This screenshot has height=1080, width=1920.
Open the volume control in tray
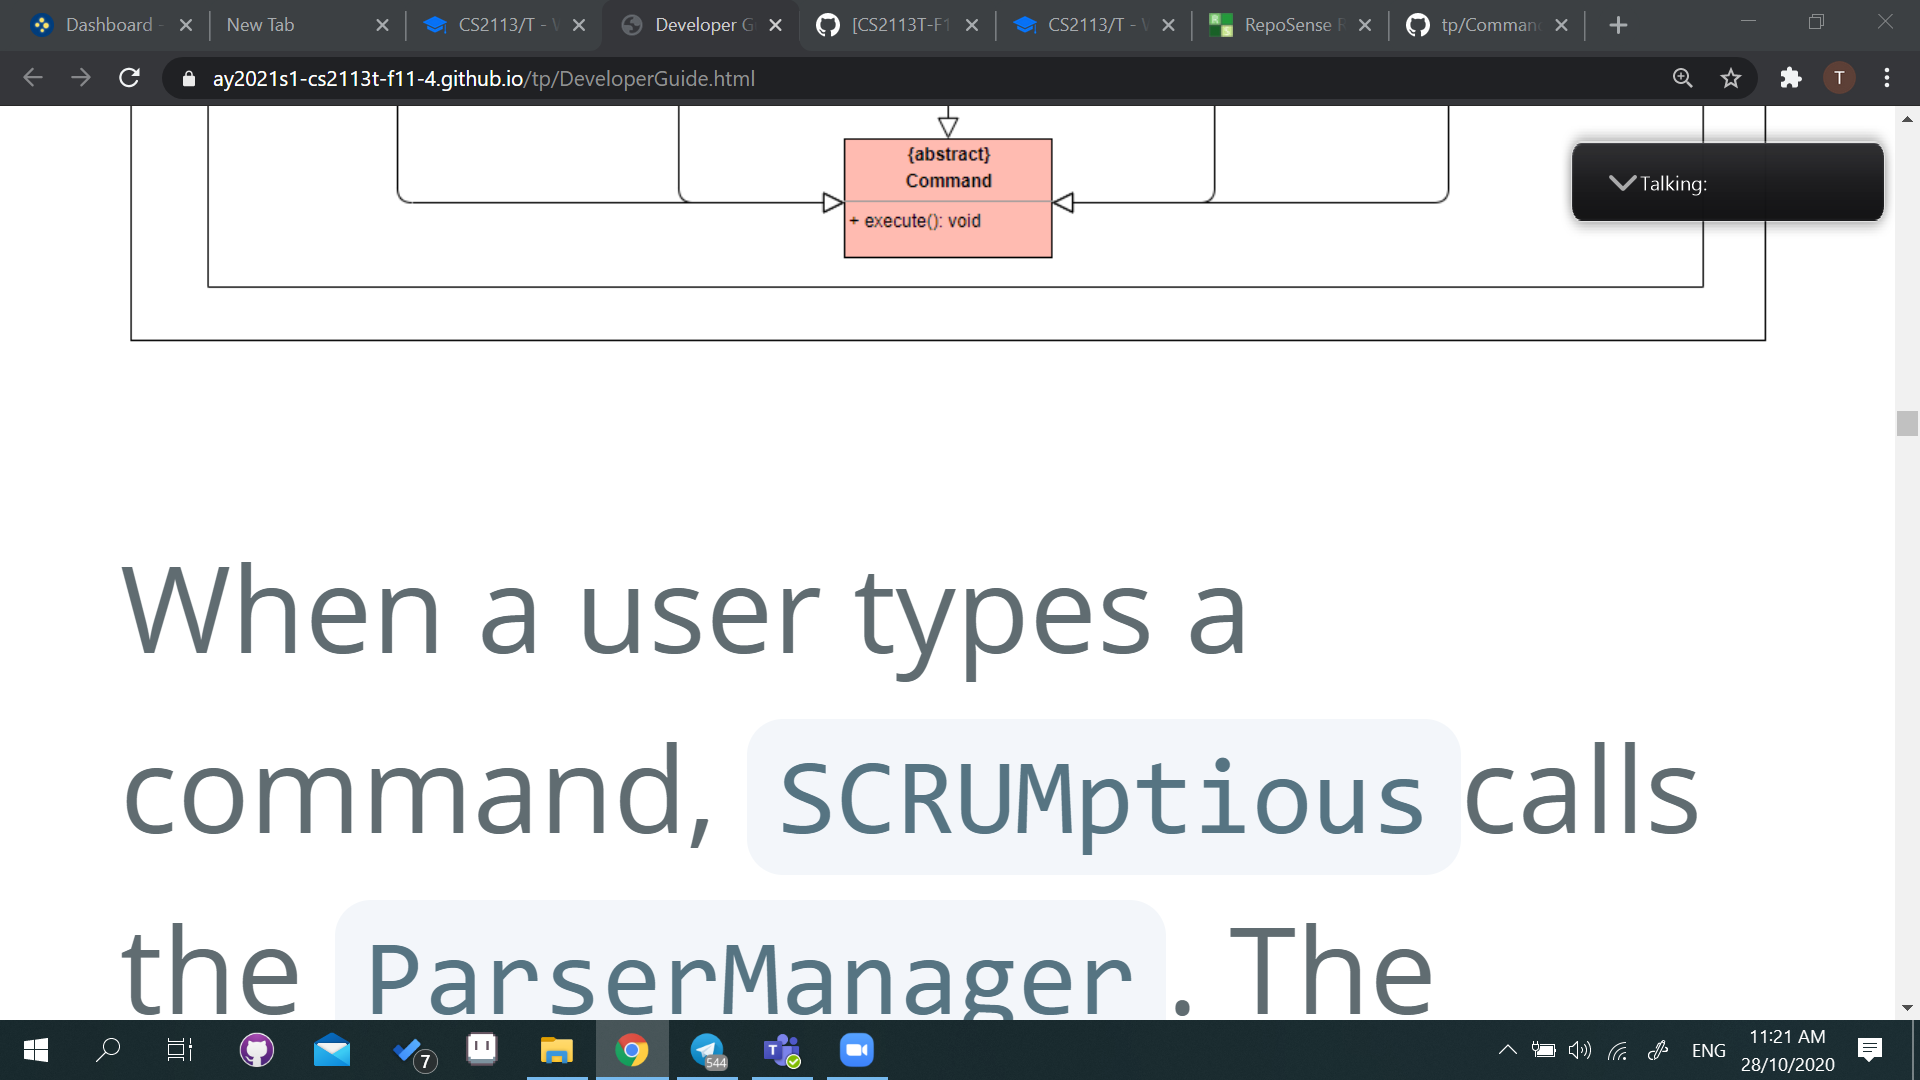[x=1580, y=1050]
